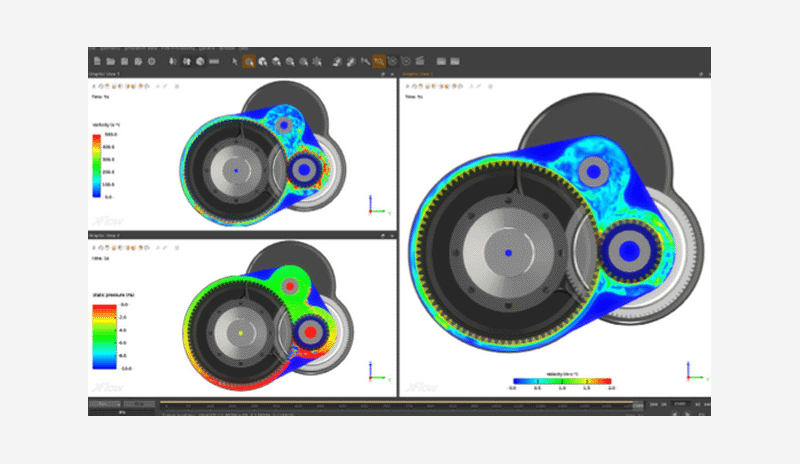The height and width of the screenshot is (464, 800).
Task: Click the last layout icon at toolbar's right end
Action: [x=455, y=61]
